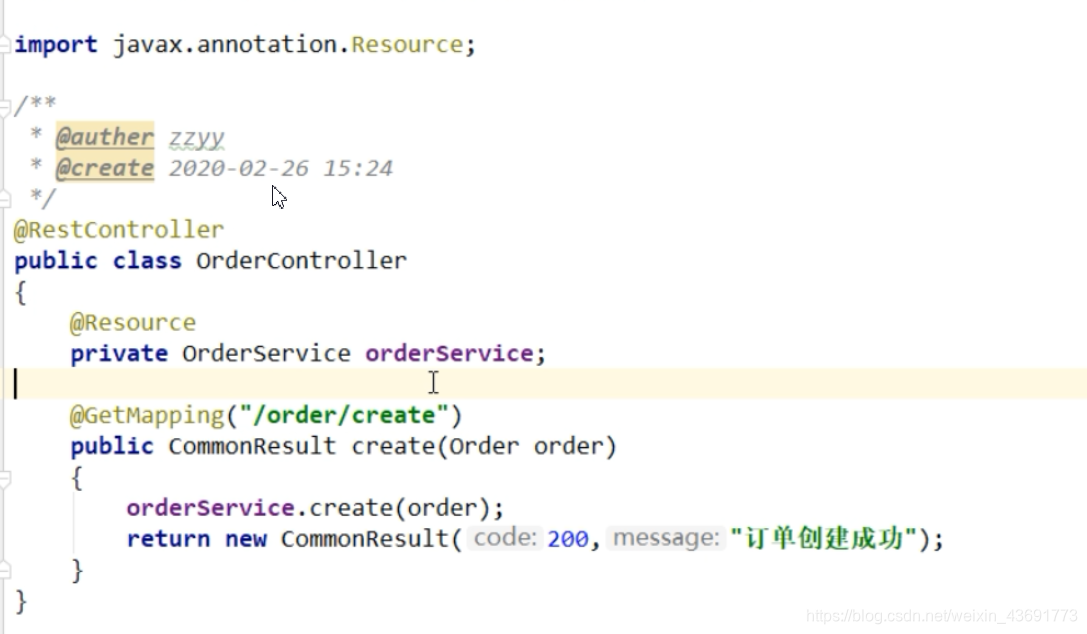Click create(order) in the method call
Viewport: 1087px width, 634px height.
point(400,509)
